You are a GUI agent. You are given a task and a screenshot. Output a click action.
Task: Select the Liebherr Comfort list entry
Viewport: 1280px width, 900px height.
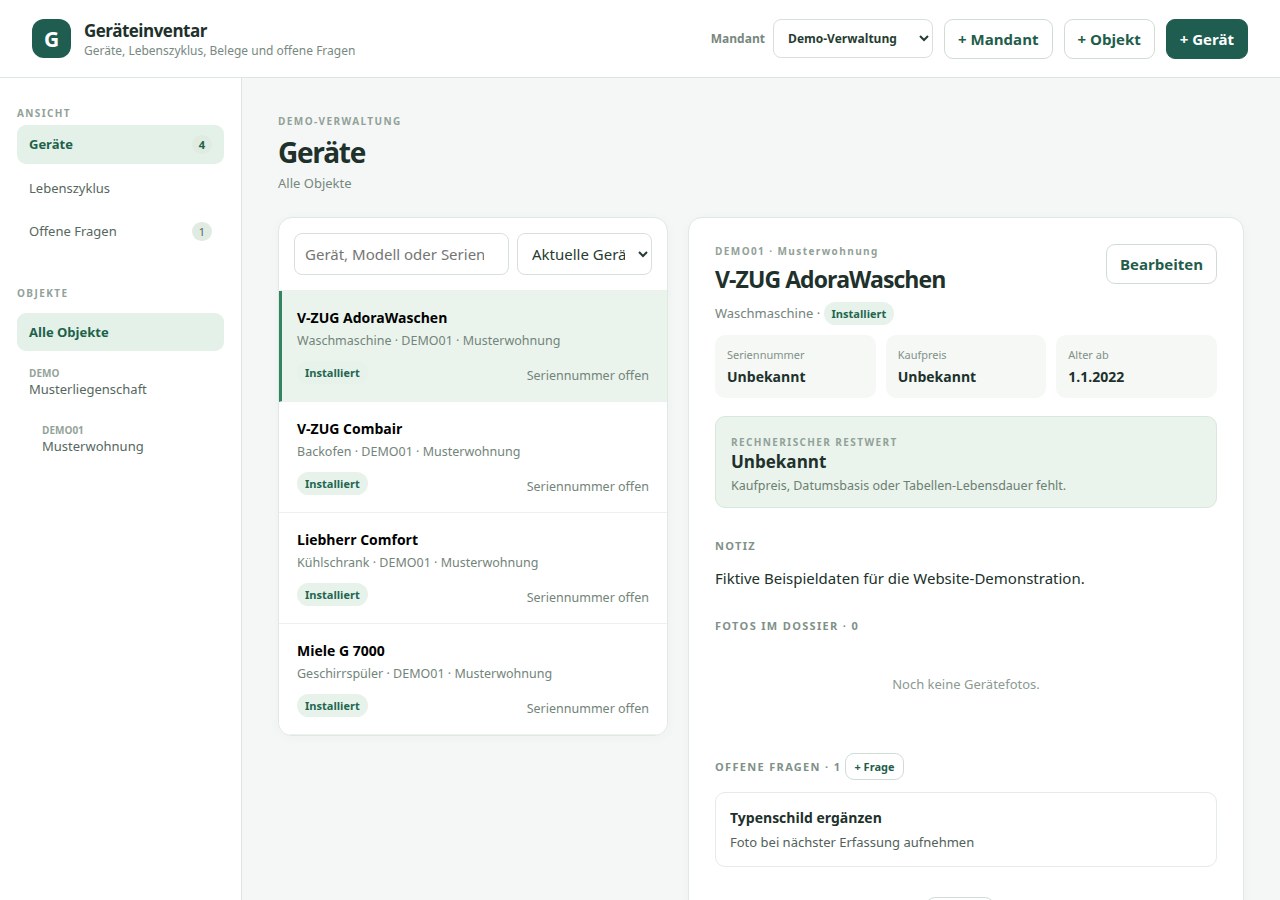point(473,568)
